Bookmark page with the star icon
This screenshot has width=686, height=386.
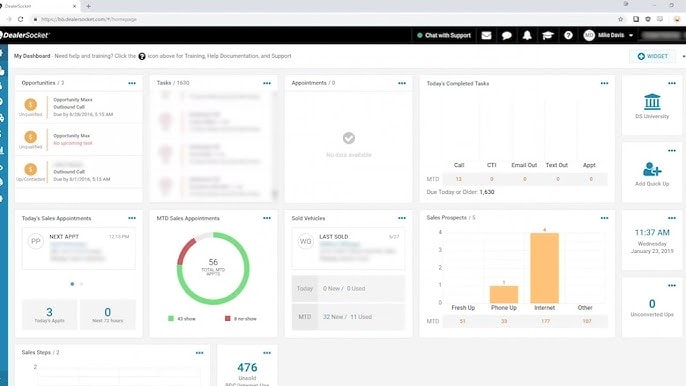[x=620, y=19]
